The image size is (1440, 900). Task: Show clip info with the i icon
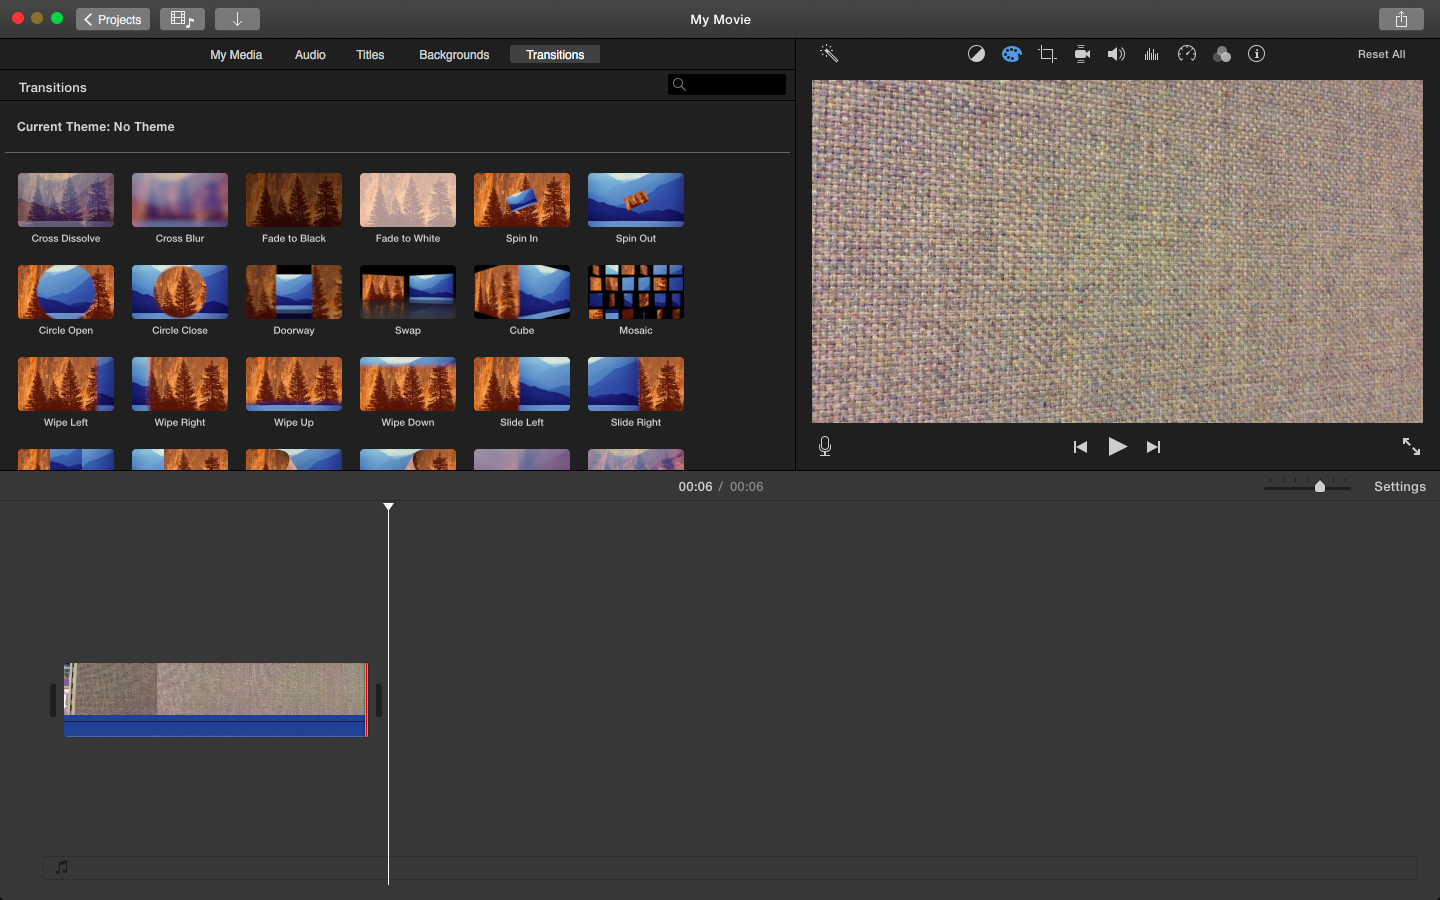coord(1257,54)
